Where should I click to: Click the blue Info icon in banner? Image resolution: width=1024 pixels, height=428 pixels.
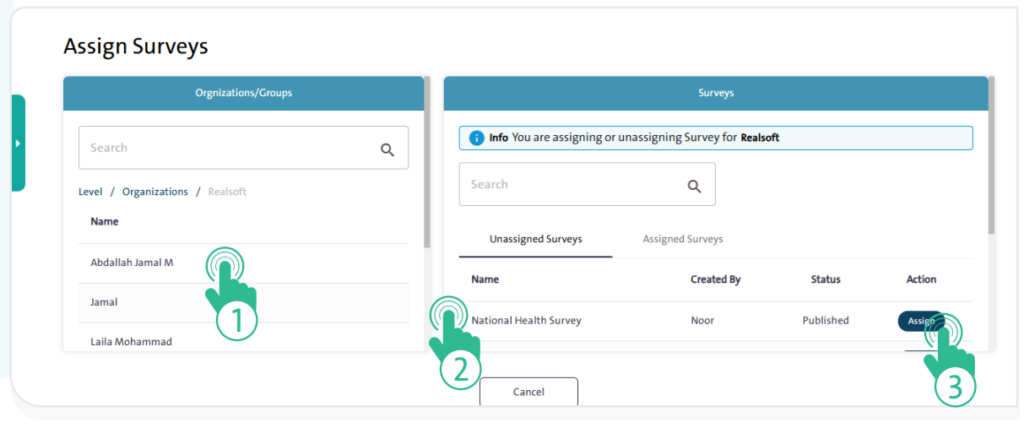(477, 138)
